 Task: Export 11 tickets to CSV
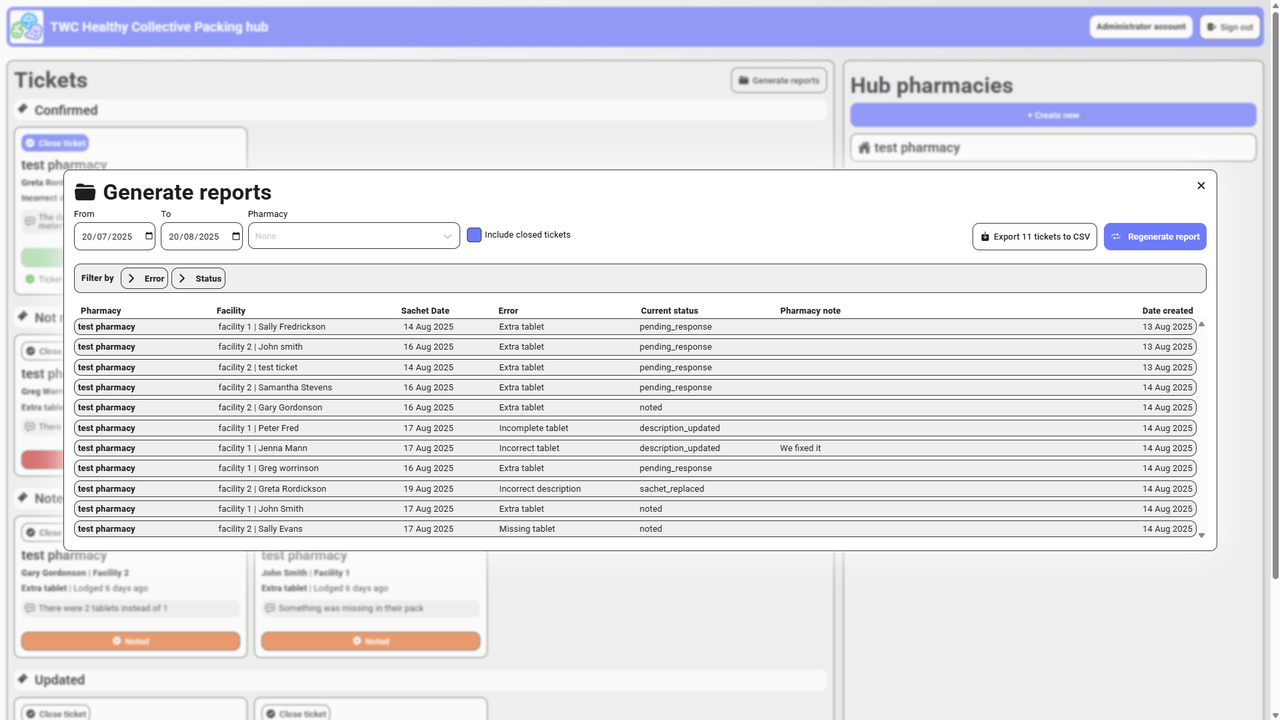[1034, 237]
